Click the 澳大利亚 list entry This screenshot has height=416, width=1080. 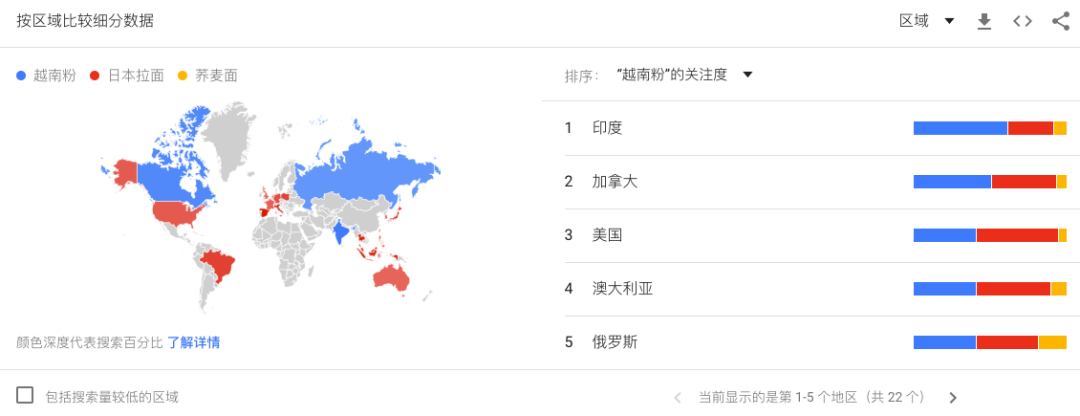point(622,289)
